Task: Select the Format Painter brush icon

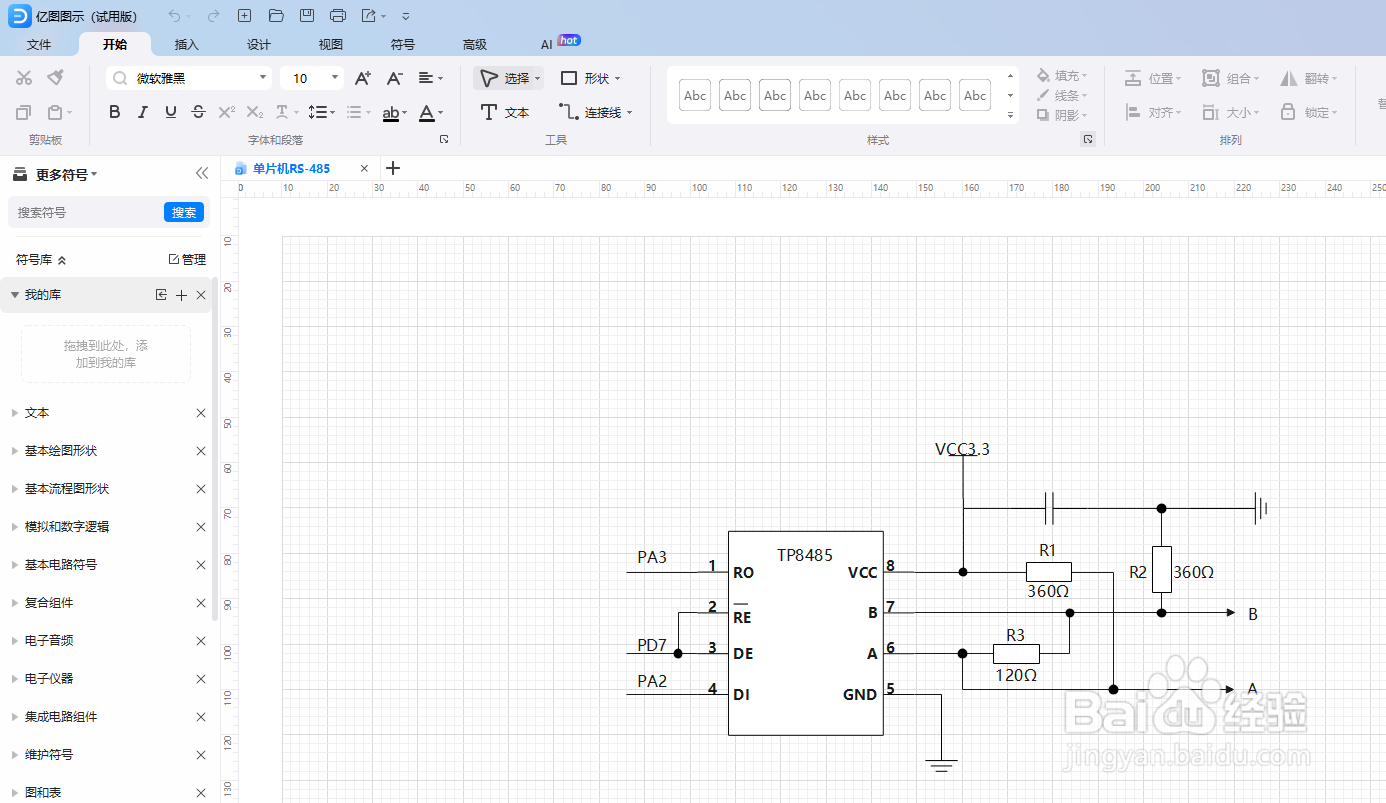Action: point(56,78)
